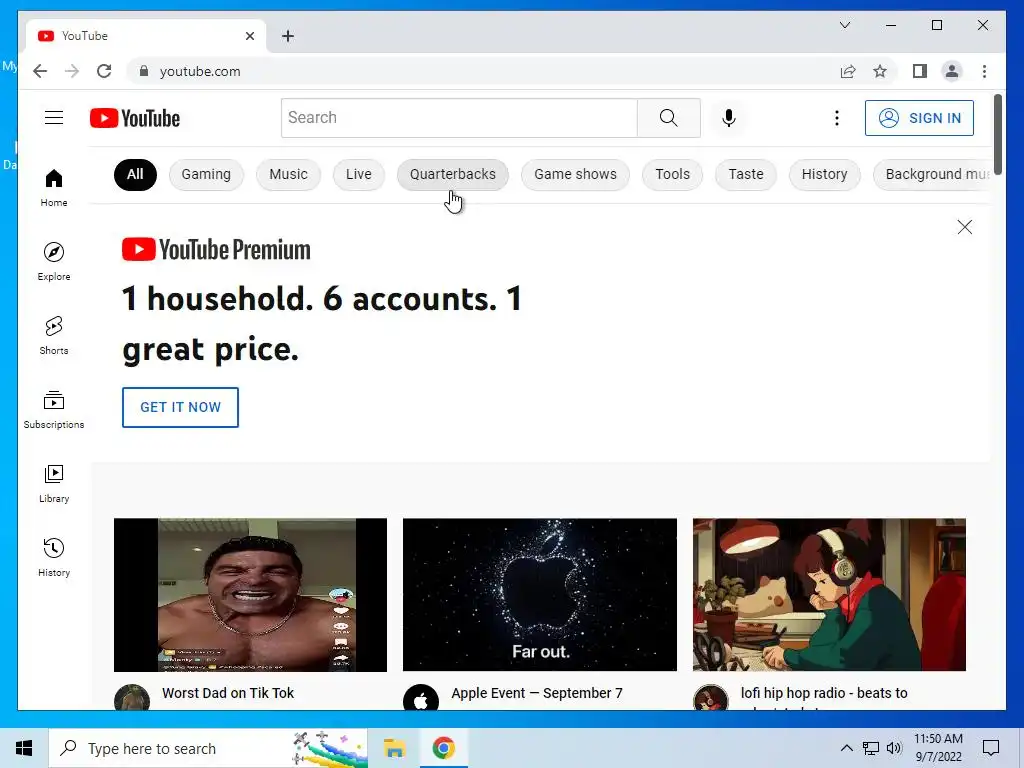Open the Windows Start menu
Screen dimensions: 1024x768
[24, 748]
